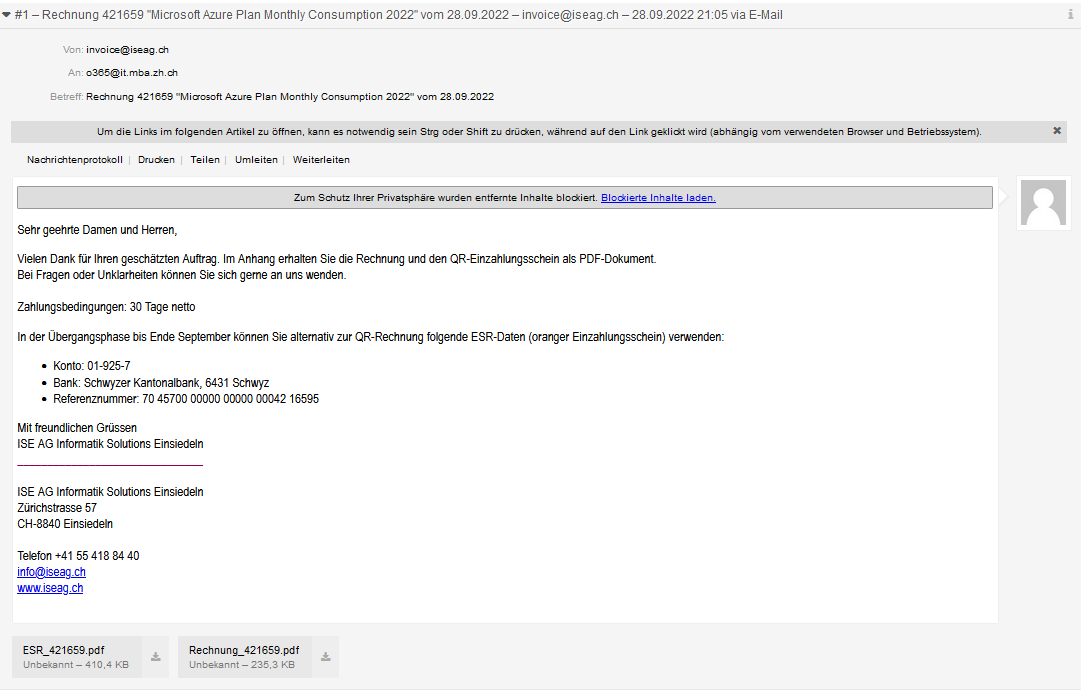This screenshot has height=691, width=1081.
Task: Click the Betreff subject text
Action: click(x=290, y=97)
